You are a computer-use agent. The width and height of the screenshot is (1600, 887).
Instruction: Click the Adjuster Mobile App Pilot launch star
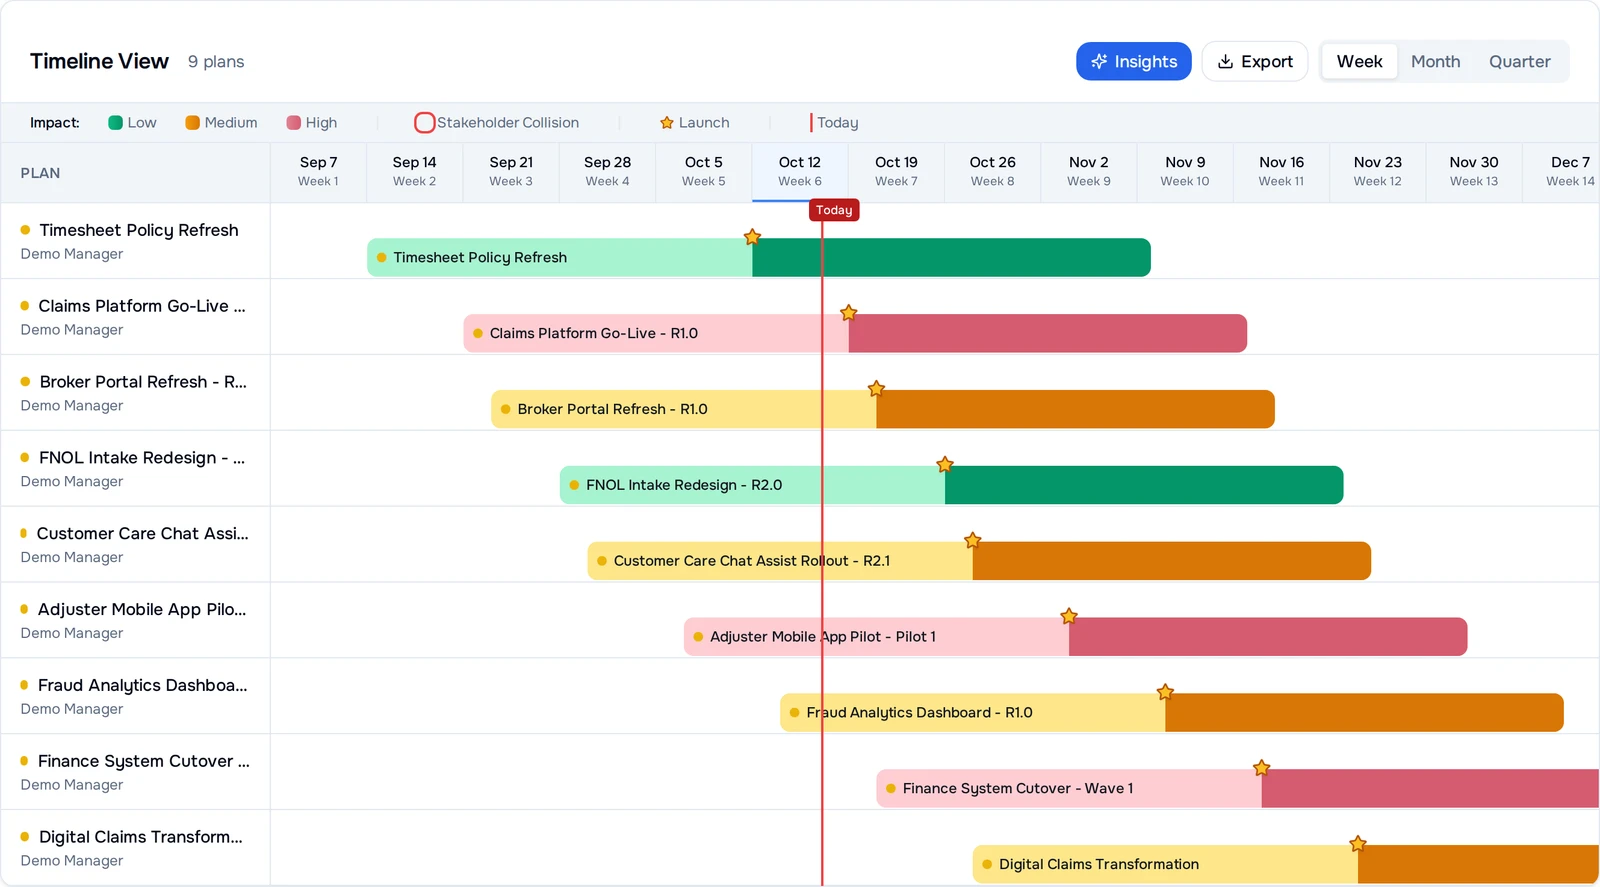click(1069, 616)
